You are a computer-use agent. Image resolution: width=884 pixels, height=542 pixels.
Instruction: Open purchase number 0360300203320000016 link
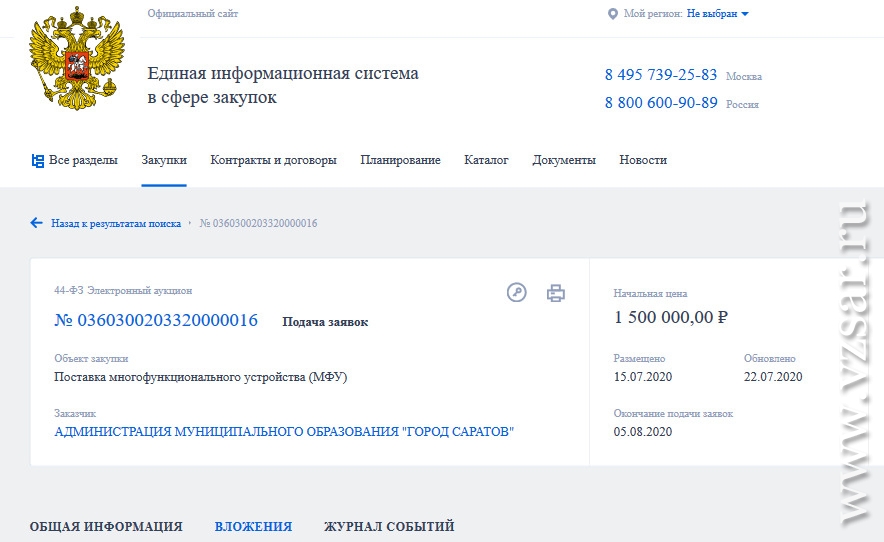[156, 320]
